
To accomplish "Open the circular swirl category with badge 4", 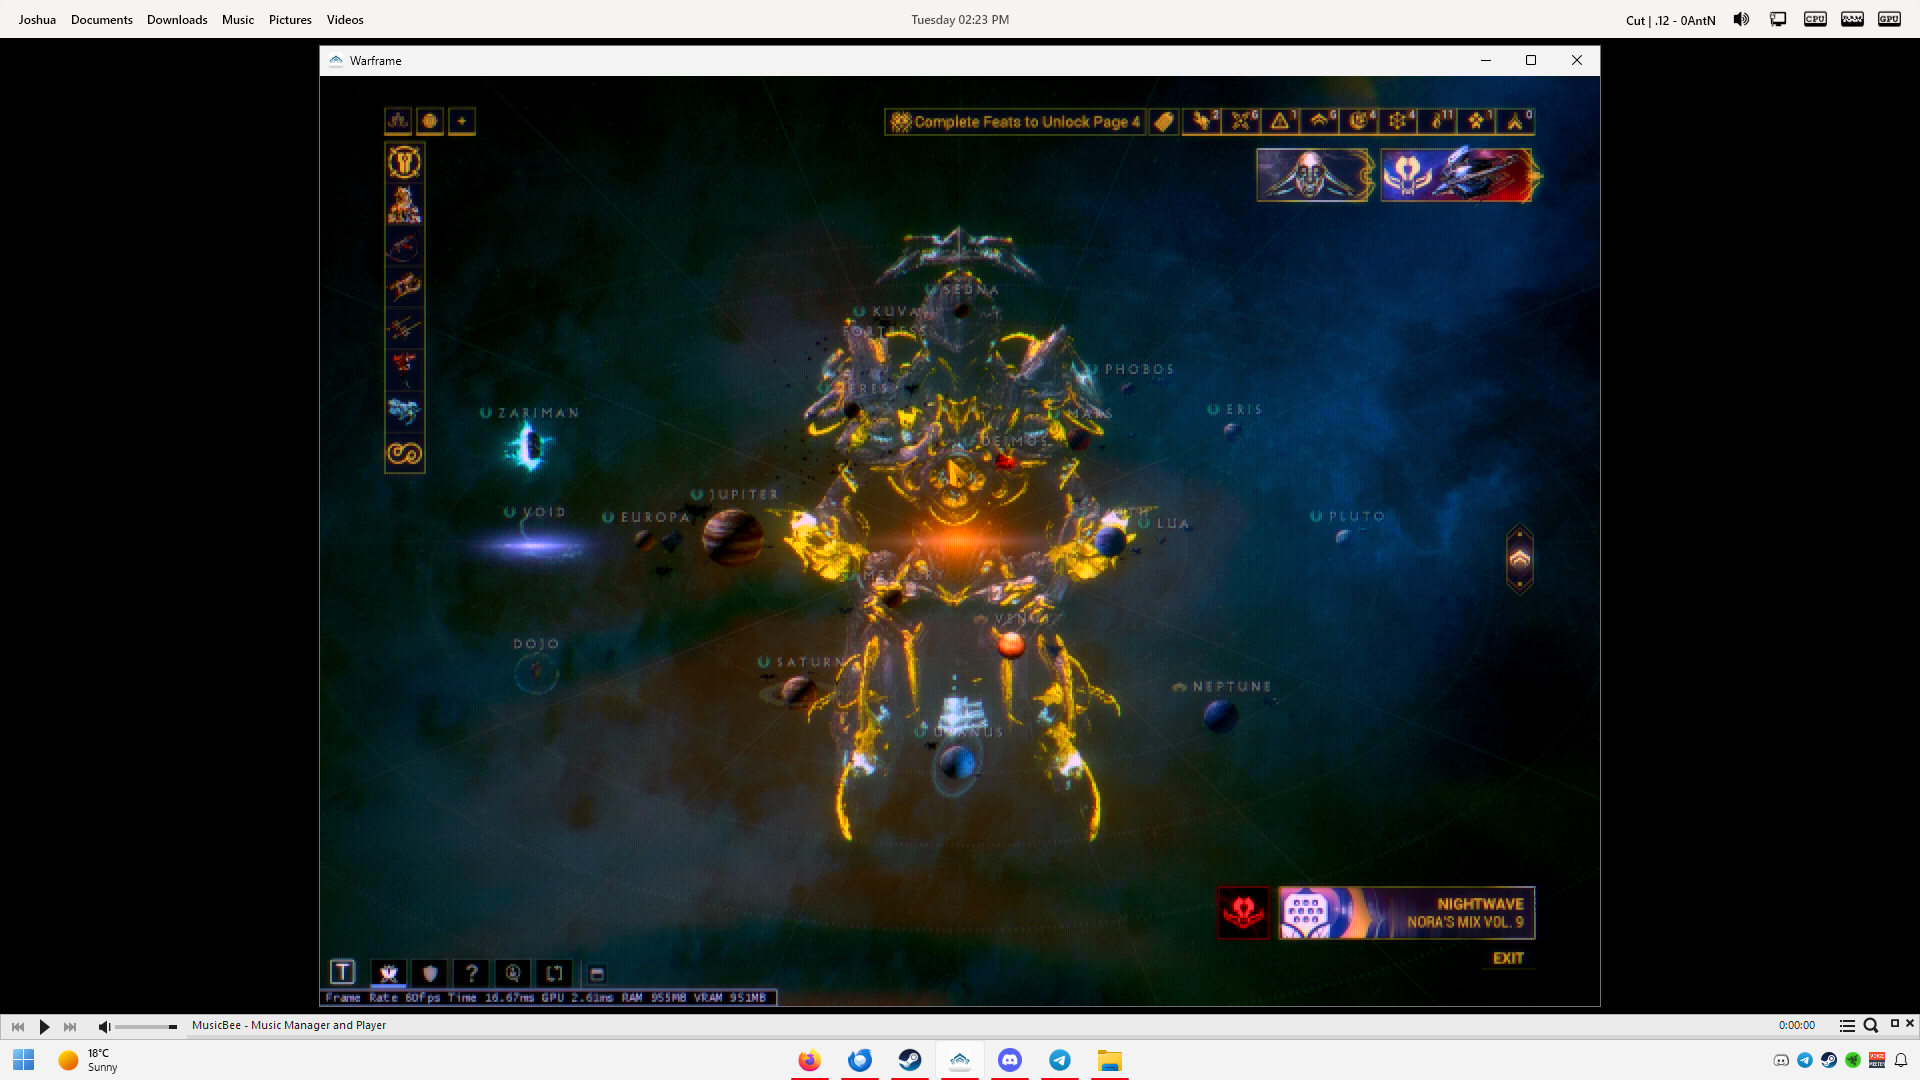I will click(1359, 122).
